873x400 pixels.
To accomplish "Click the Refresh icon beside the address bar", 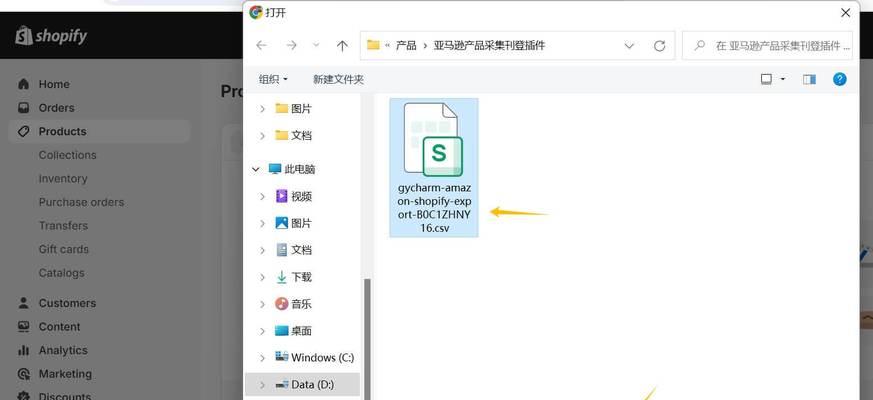I will pyautogui.click(x=659, y=46).
